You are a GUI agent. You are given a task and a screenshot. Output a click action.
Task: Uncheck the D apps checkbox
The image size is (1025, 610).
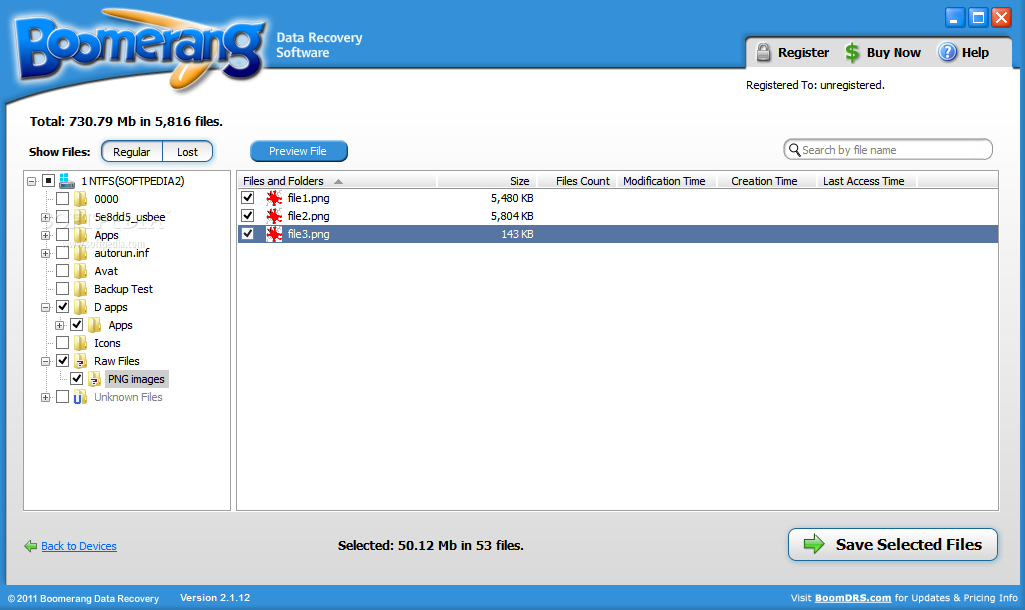click(x=63, y=306)
